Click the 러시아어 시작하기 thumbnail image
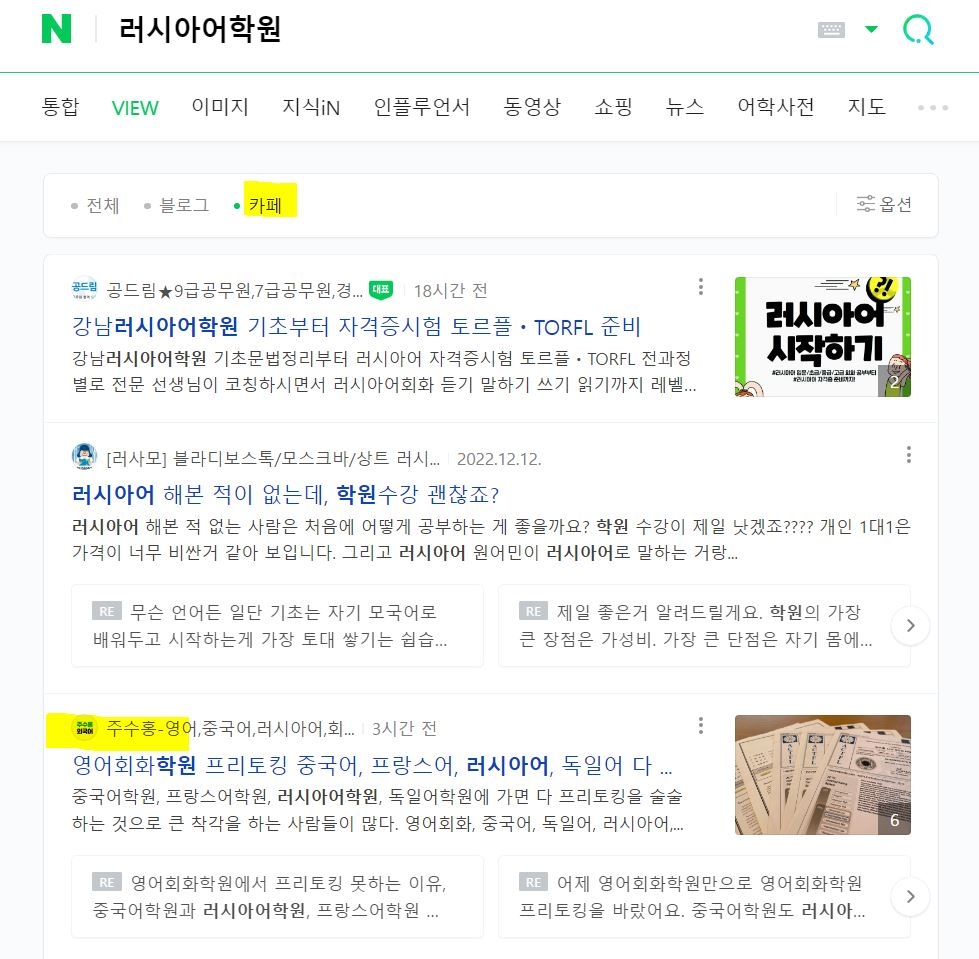Image resolution: width=979 pixels, height=959 pixels. point(823,337)
